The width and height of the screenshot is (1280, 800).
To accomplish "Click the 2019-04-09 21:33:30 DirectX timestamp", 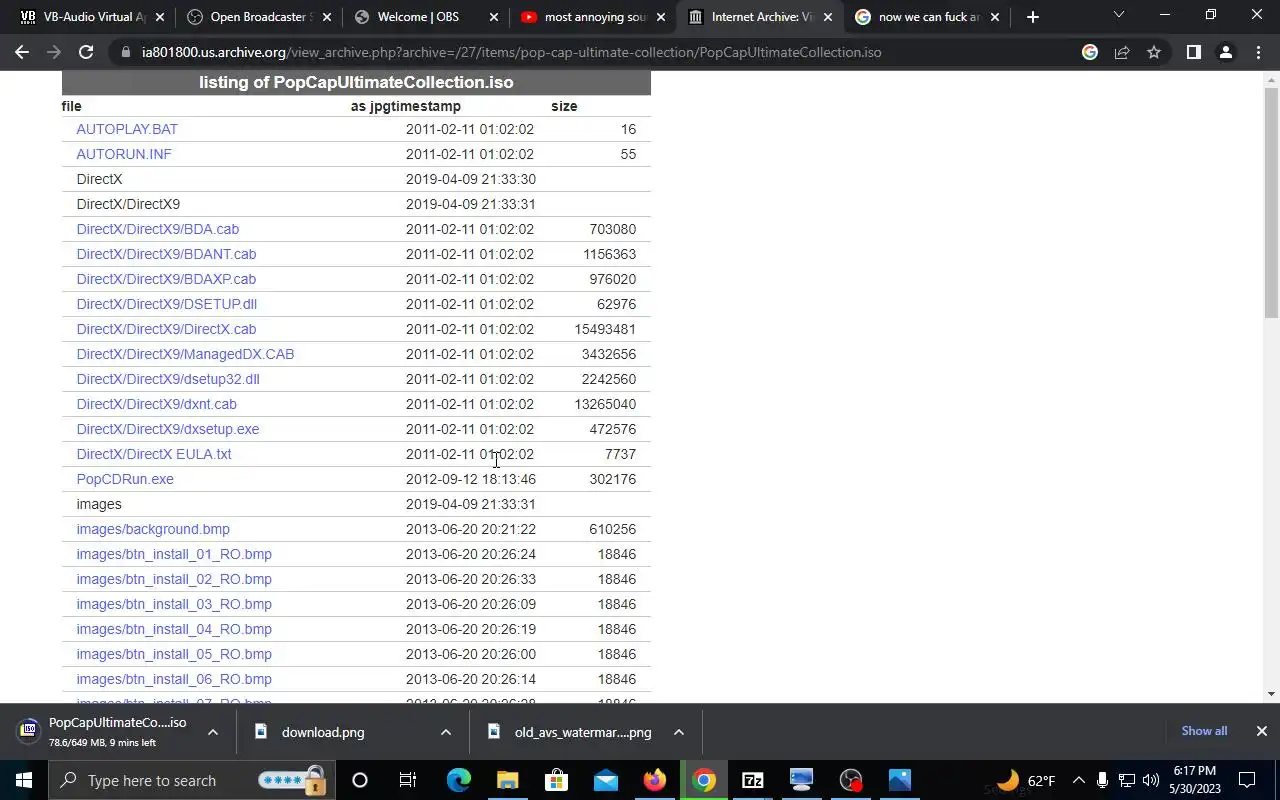I will 471,179.
